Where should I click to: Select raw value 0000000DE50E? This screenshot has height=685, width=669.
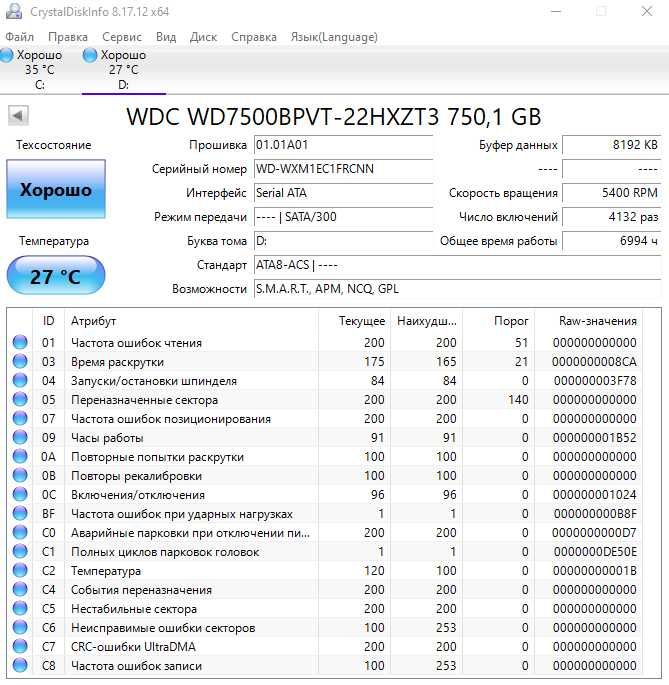(x=595, y=552)
